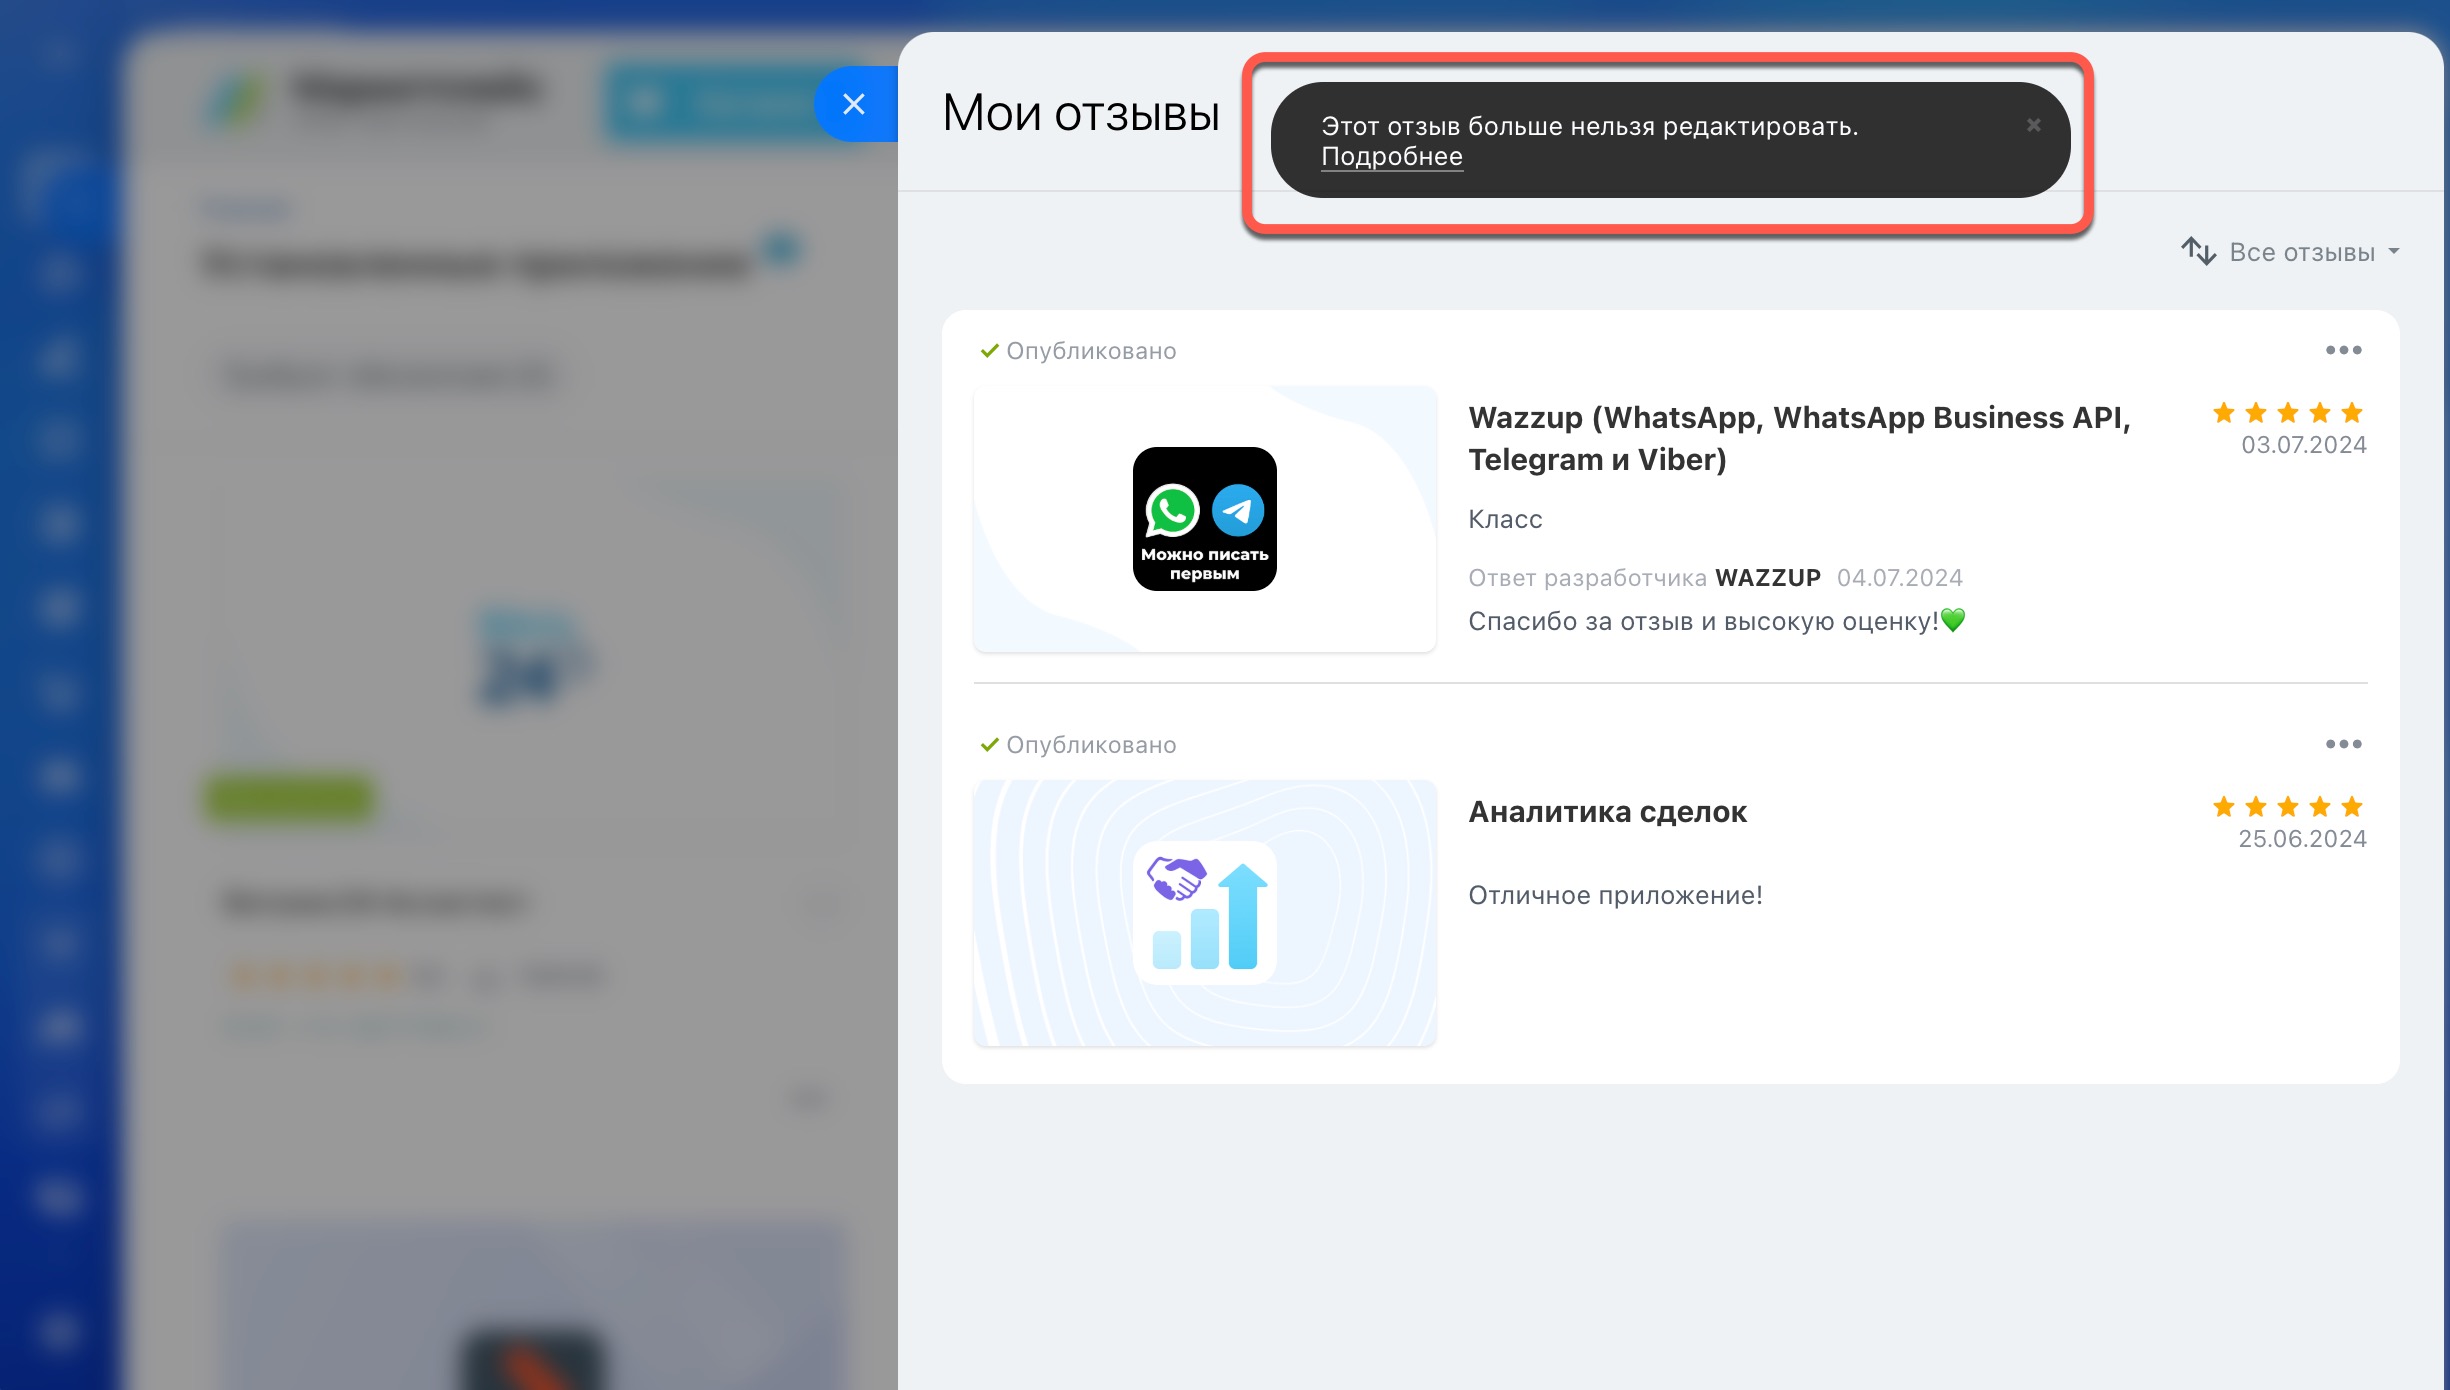
Task: Open the Все отзывы filter dropdown
Action: (2314, 252)
